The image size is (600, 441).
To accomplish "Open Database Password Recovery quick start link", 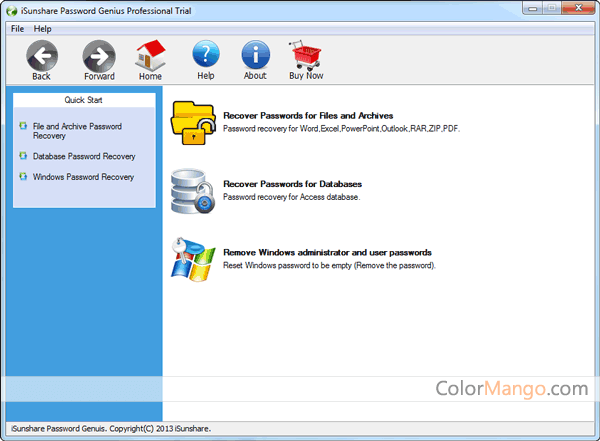I will point(84,156).
